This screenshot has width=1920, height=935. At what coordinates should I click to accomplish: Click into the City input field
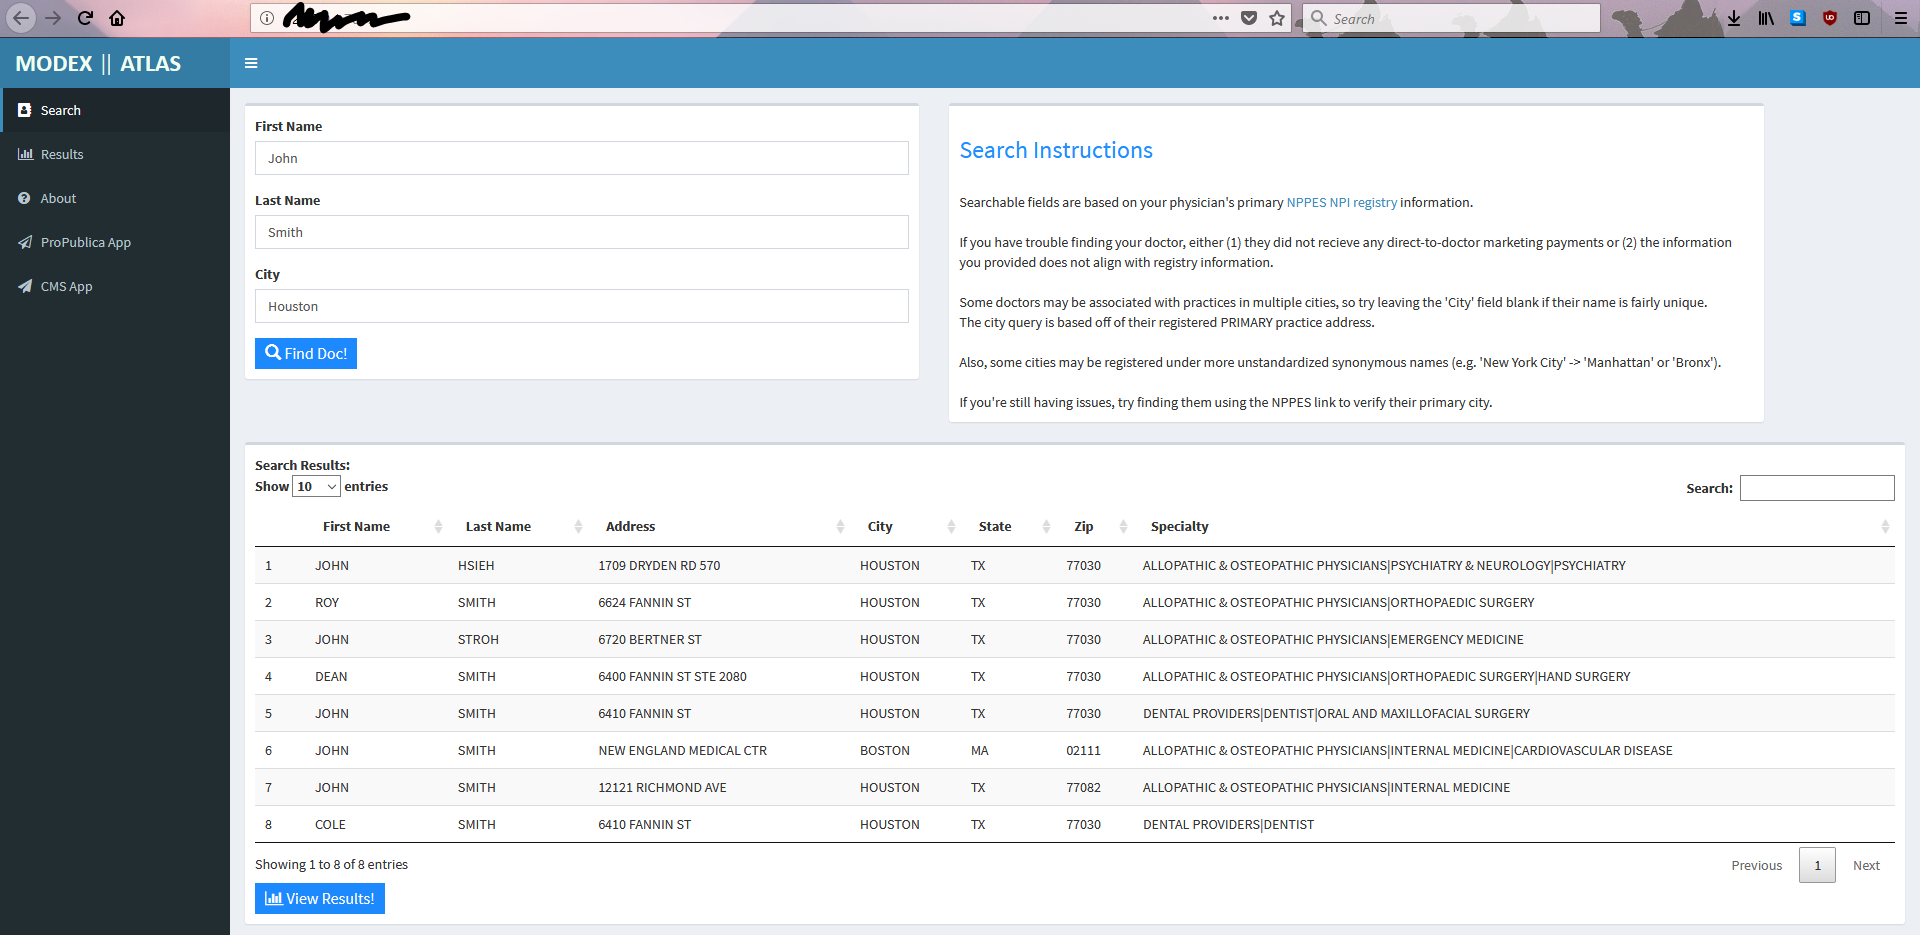click(x=581, y=307)
